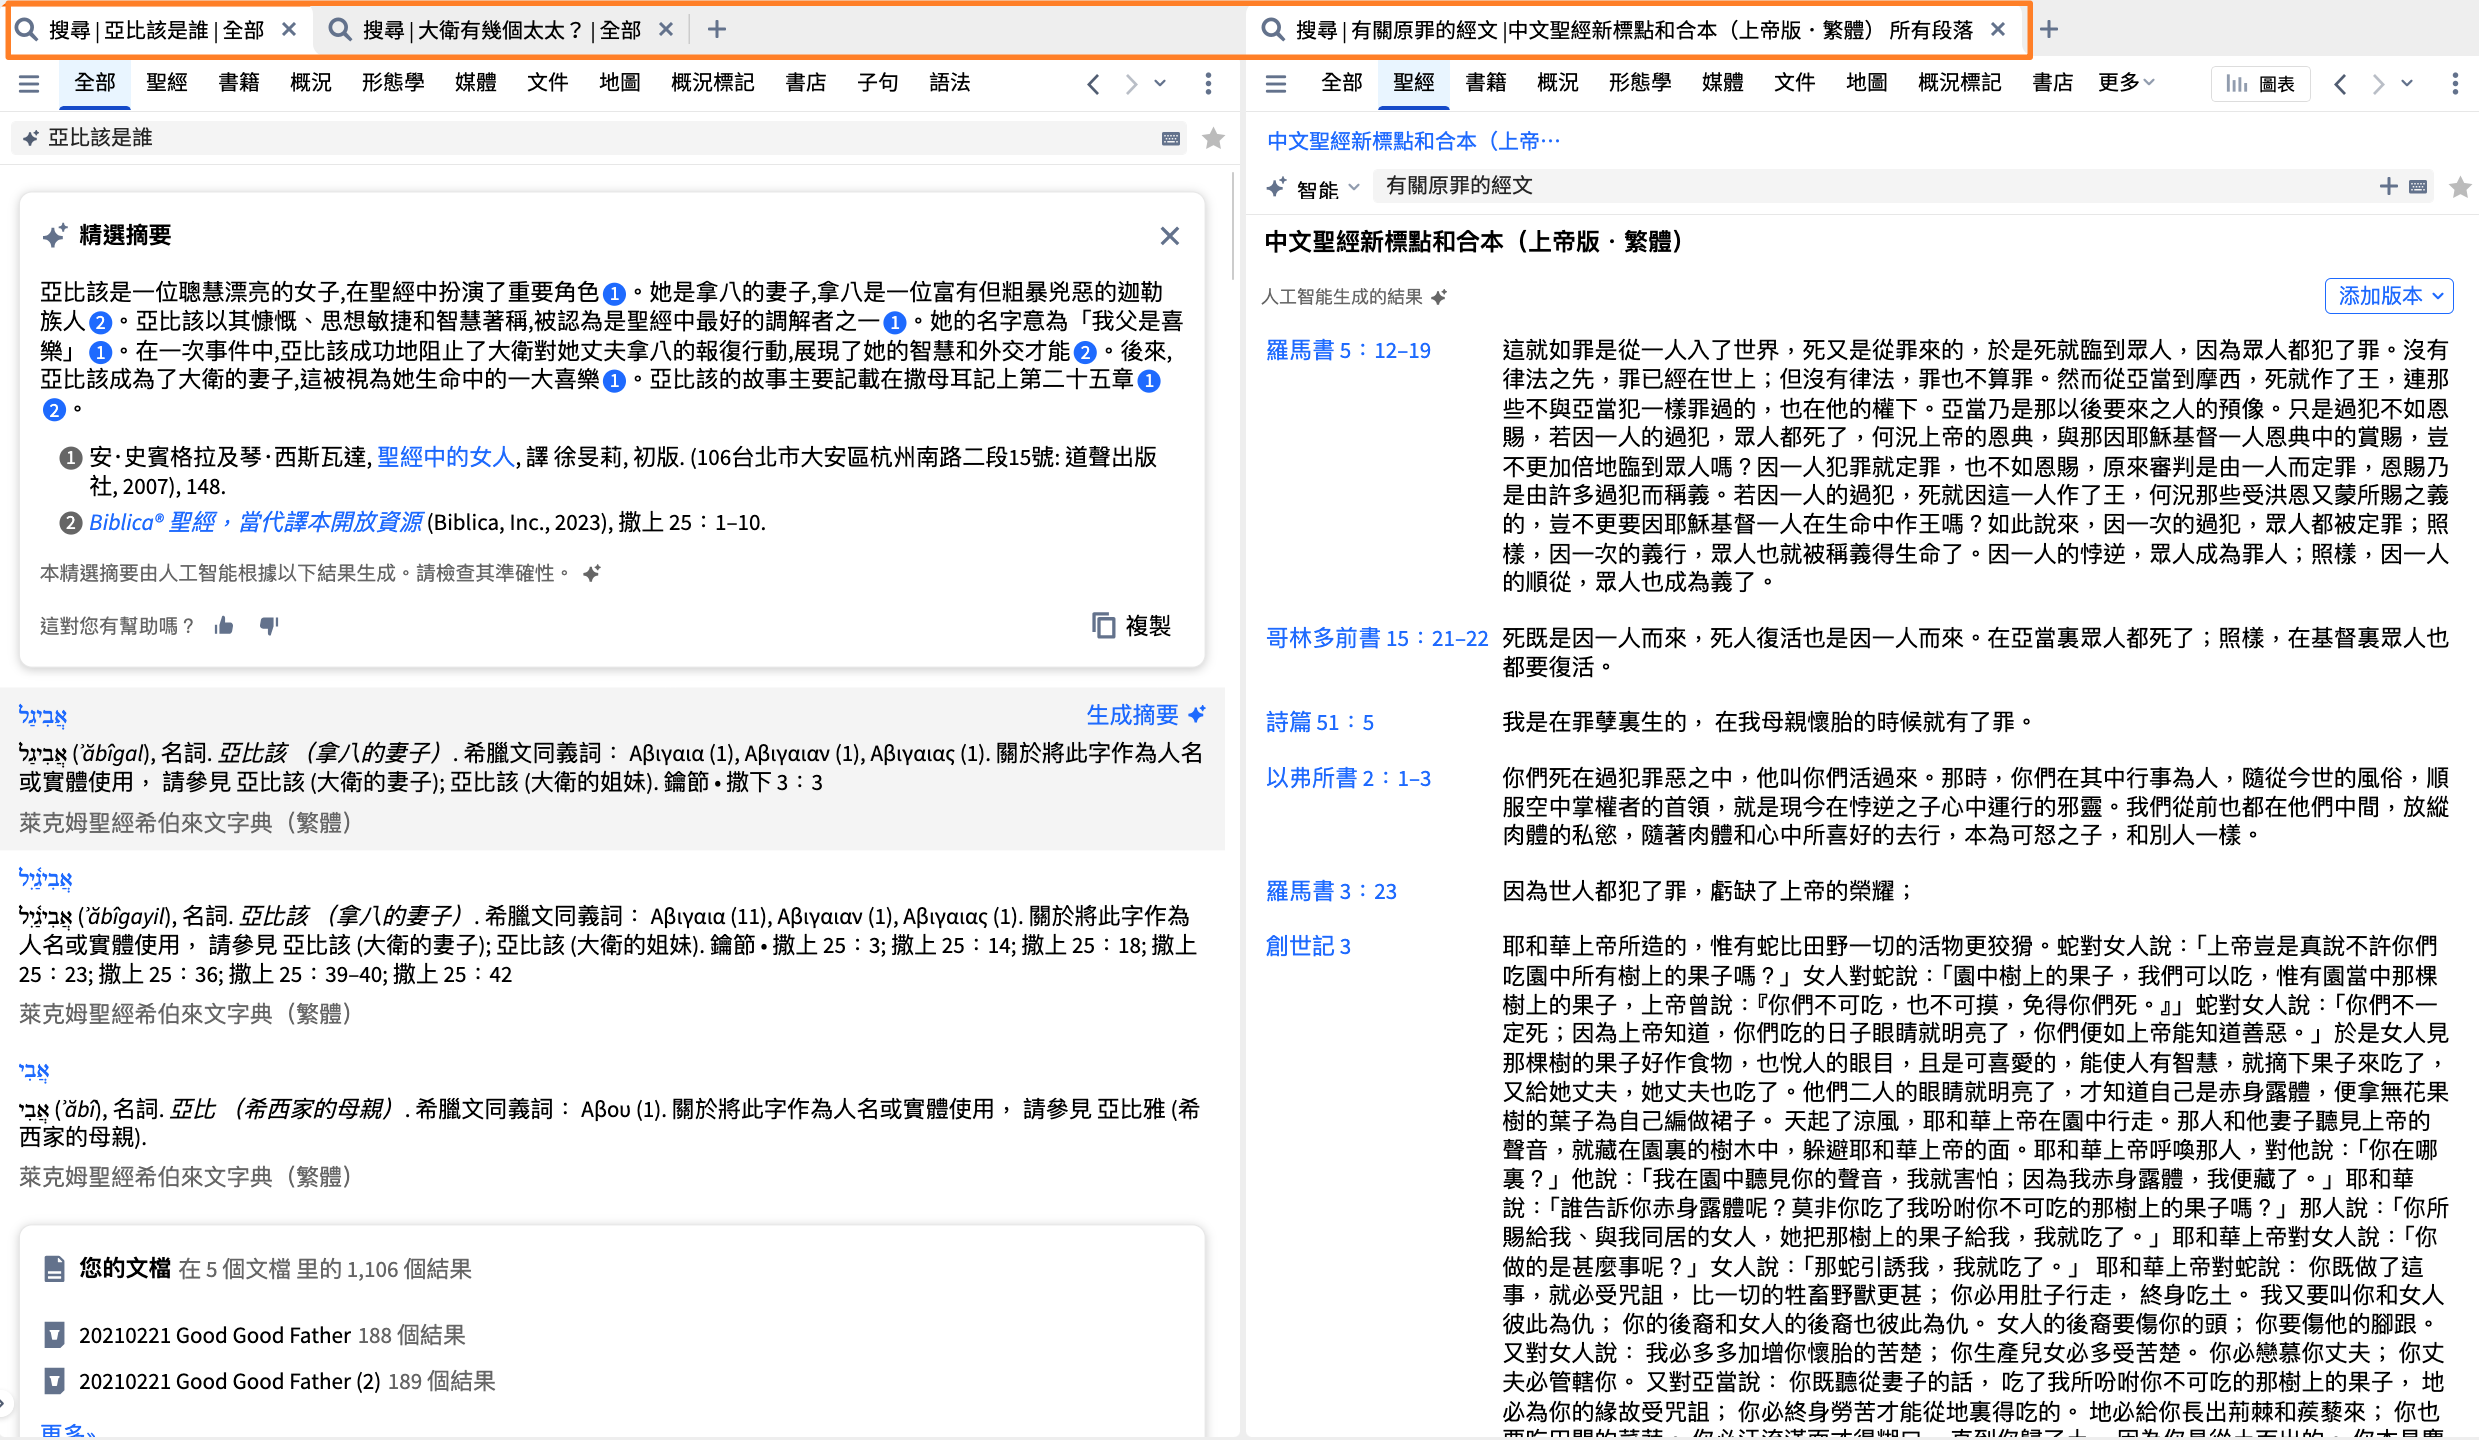This screenshot has width=2479, height=1440.
Task: Open 以弗所書 2：1–3 reference
Action: (1348, 778)
